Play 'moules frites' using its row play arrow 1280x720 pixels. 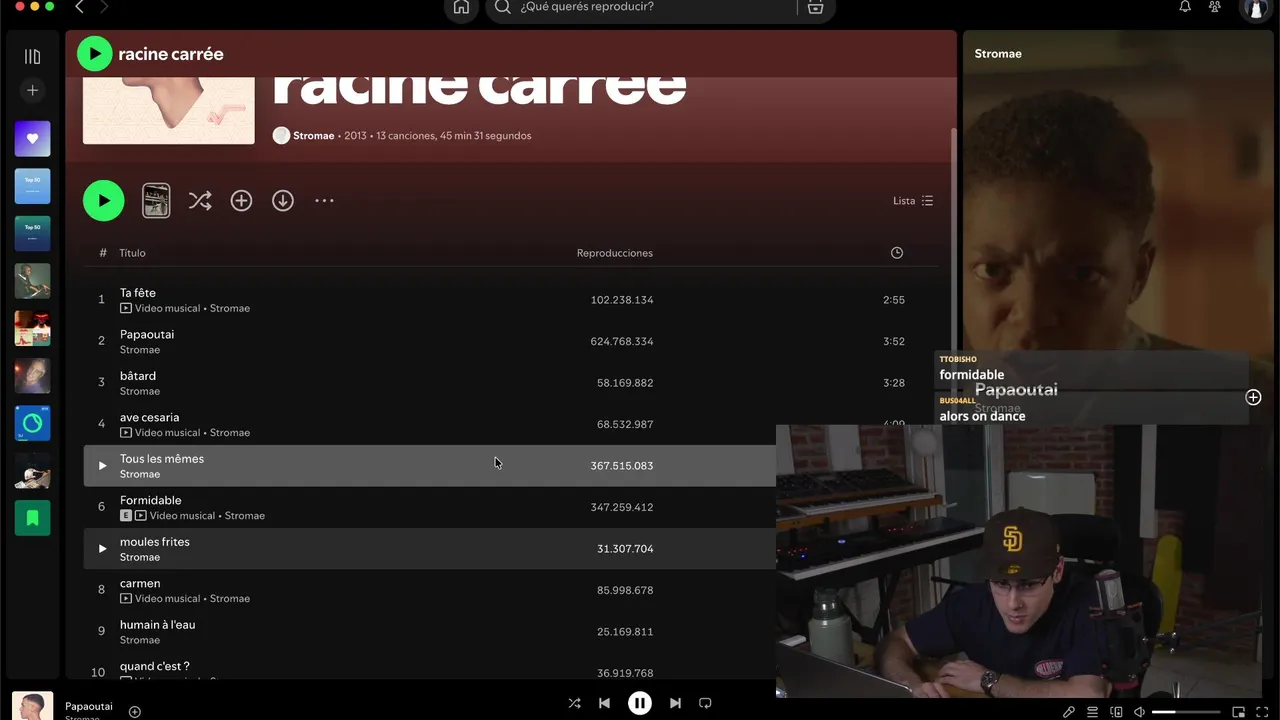[x=102, y=549]
